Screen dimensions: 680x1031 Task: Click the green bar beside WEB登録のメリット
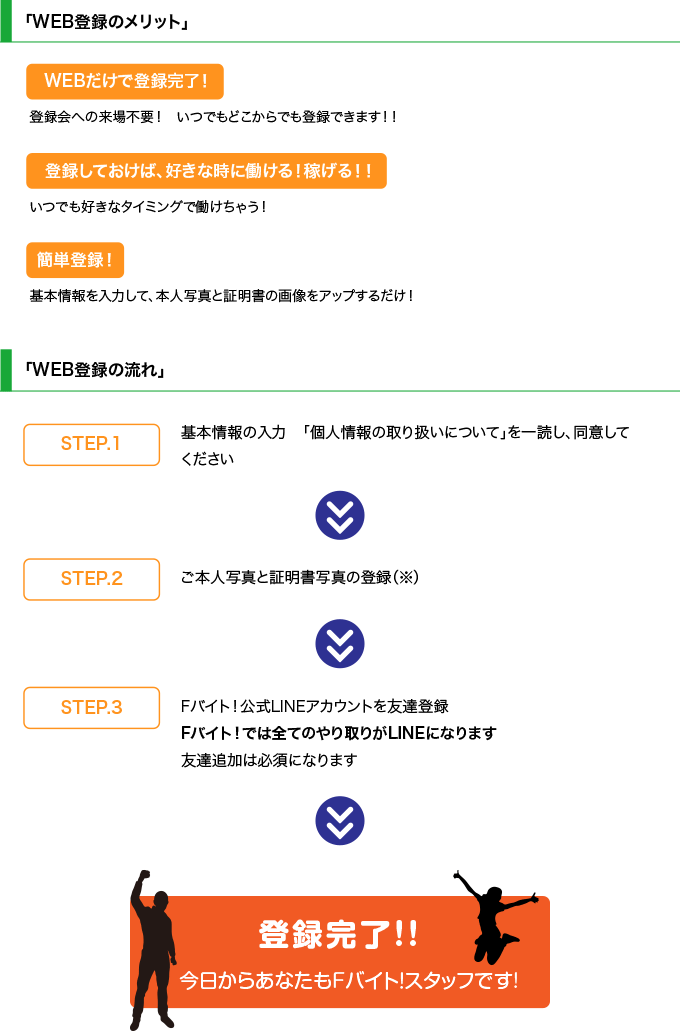[6, 20]
